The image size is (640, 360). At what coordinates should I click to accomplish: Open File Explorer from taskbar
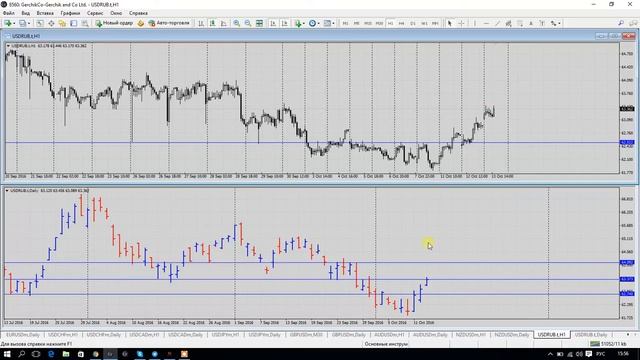click(66, 354)
